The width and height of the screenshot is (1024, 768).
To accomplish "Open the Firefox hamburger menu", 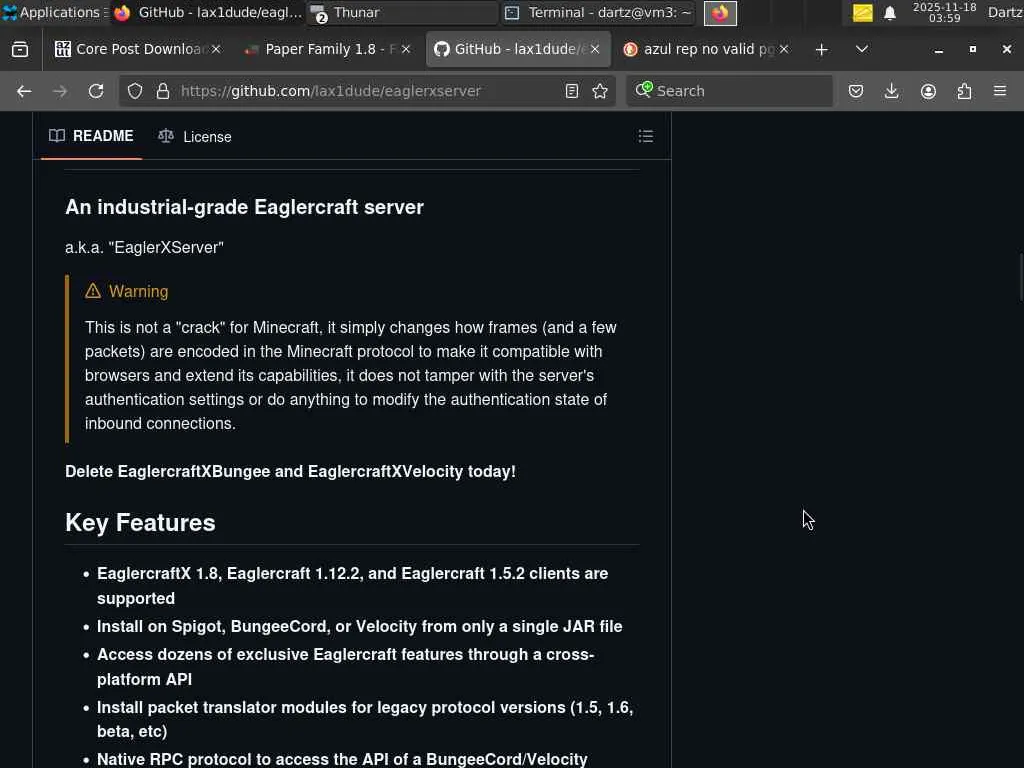I will tap(1000, 91).
